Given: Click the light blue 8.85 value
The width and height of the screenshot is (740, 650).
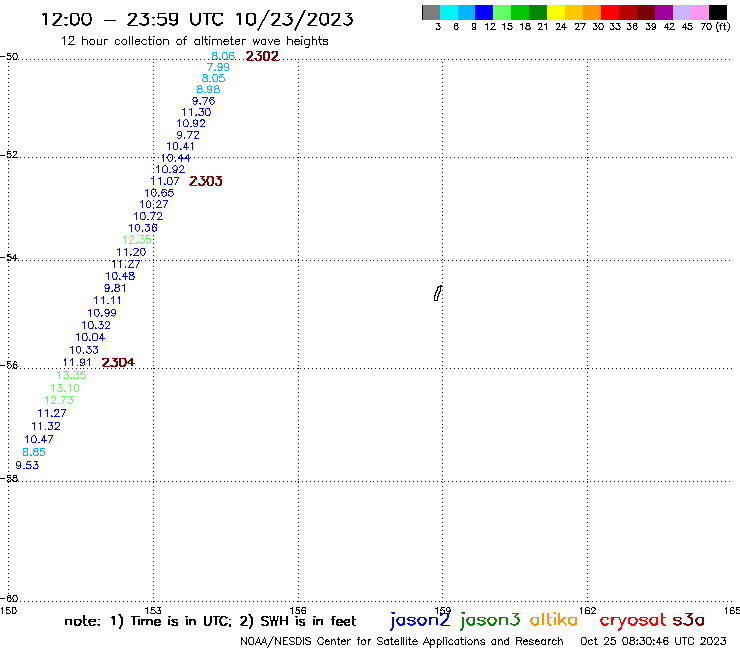Looking at the screenshot, I should [34, 452].
